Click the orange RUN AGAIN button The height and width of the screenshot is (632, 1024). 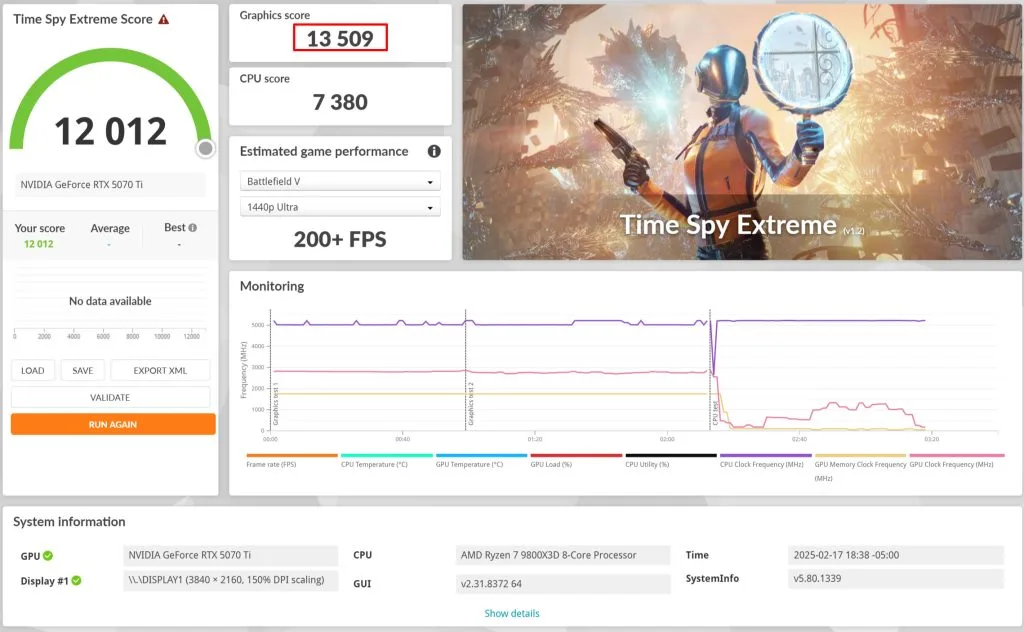pyautogui.click(x=113, y=424)
